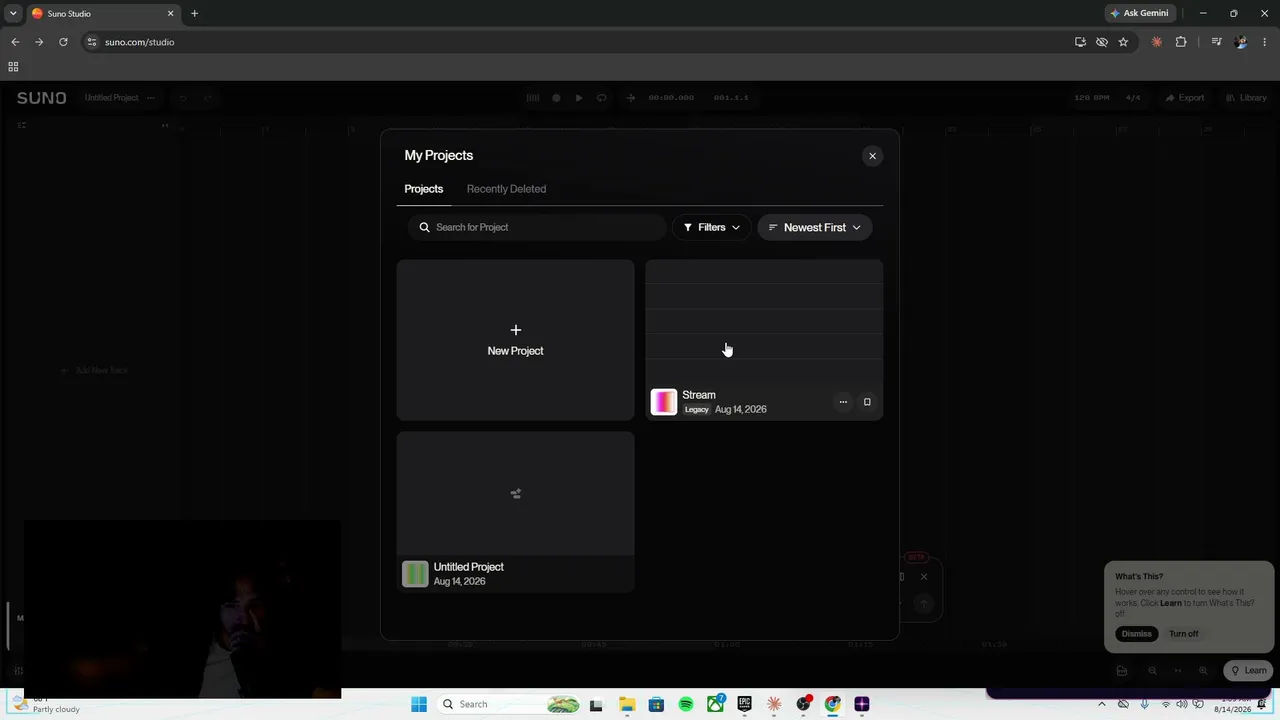Open Xbox app from taskbar
Image resolution: width=1280 pixels, height=720 pixels.
pyautogui.click(x=715, y=704)
